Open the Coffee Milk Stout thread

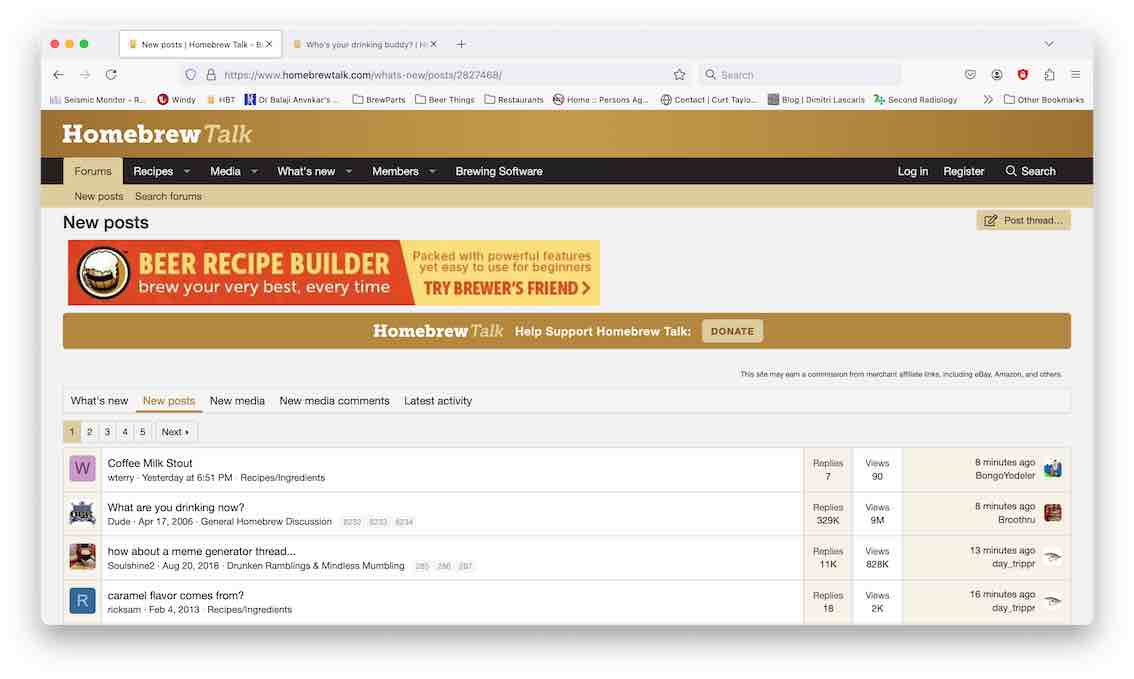[150, 463]
